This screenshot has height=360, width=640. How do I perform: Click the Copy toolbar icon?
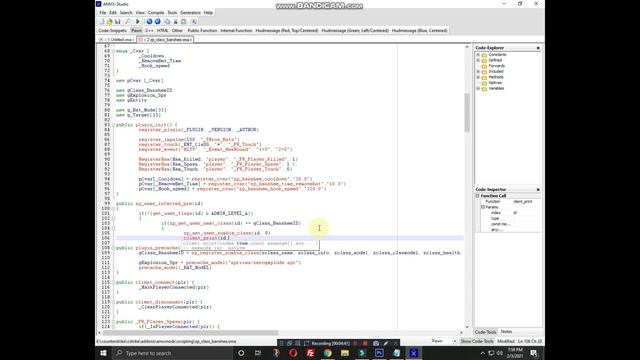click(x=167, y=22)
